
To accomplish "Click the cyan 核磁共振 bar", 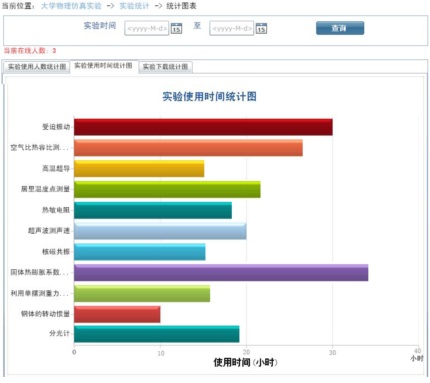I will 140,252.
